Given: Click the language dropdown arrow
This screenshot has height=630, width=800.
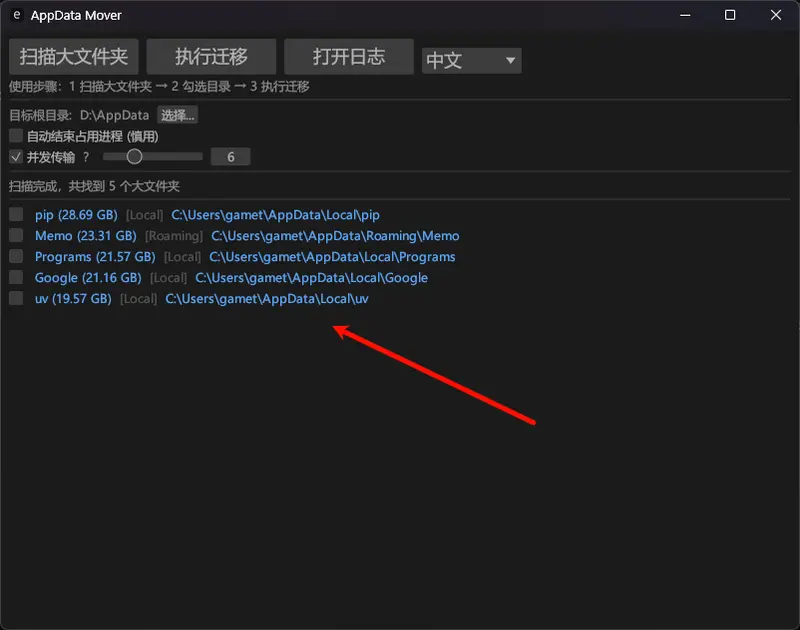Looking at the screenshot, I should coord(507,61).
